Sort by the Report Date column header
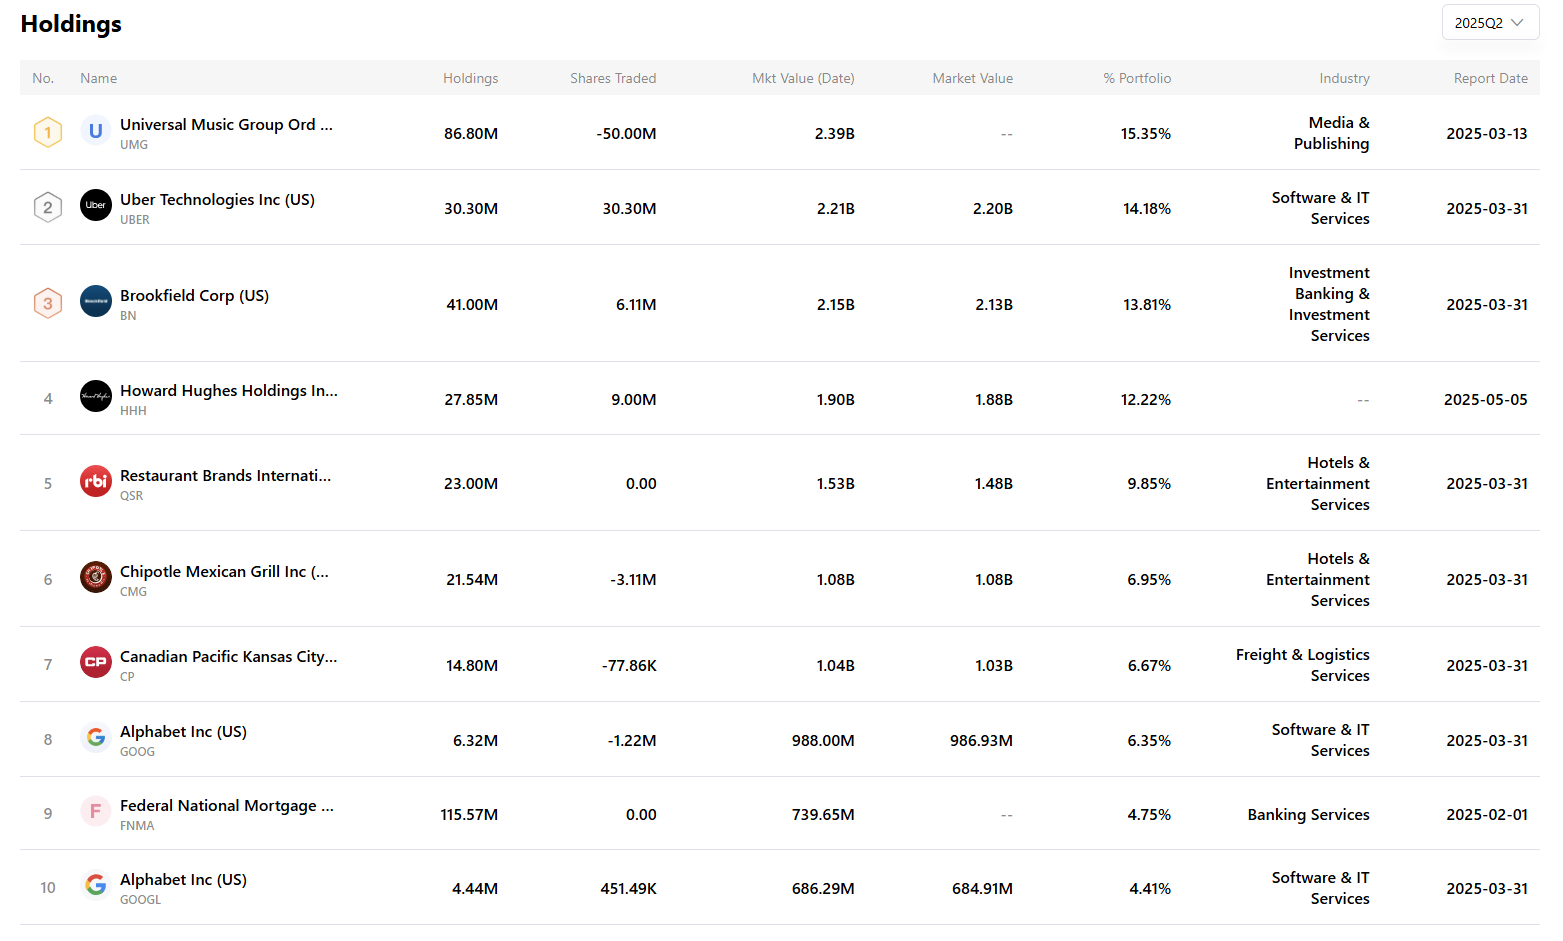 [1490, 78]
